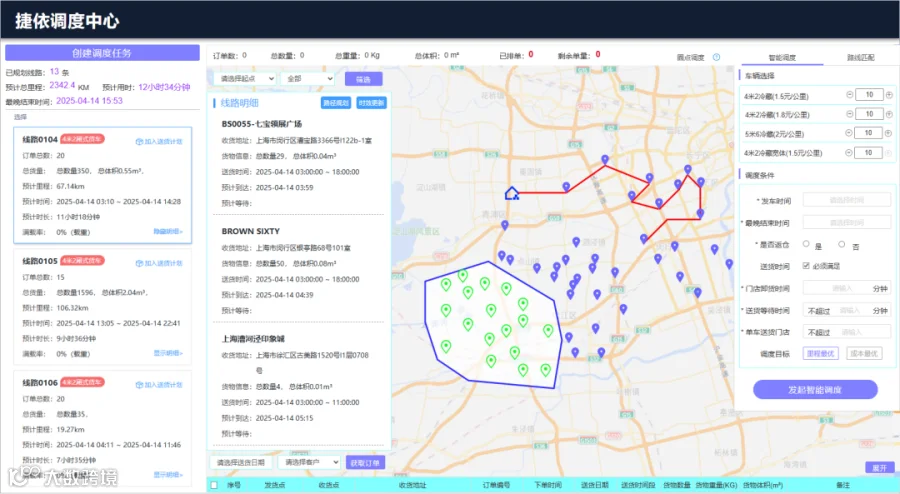Open the 请选择客户 dropdown
900x494 pixels.
coord(309,462)
